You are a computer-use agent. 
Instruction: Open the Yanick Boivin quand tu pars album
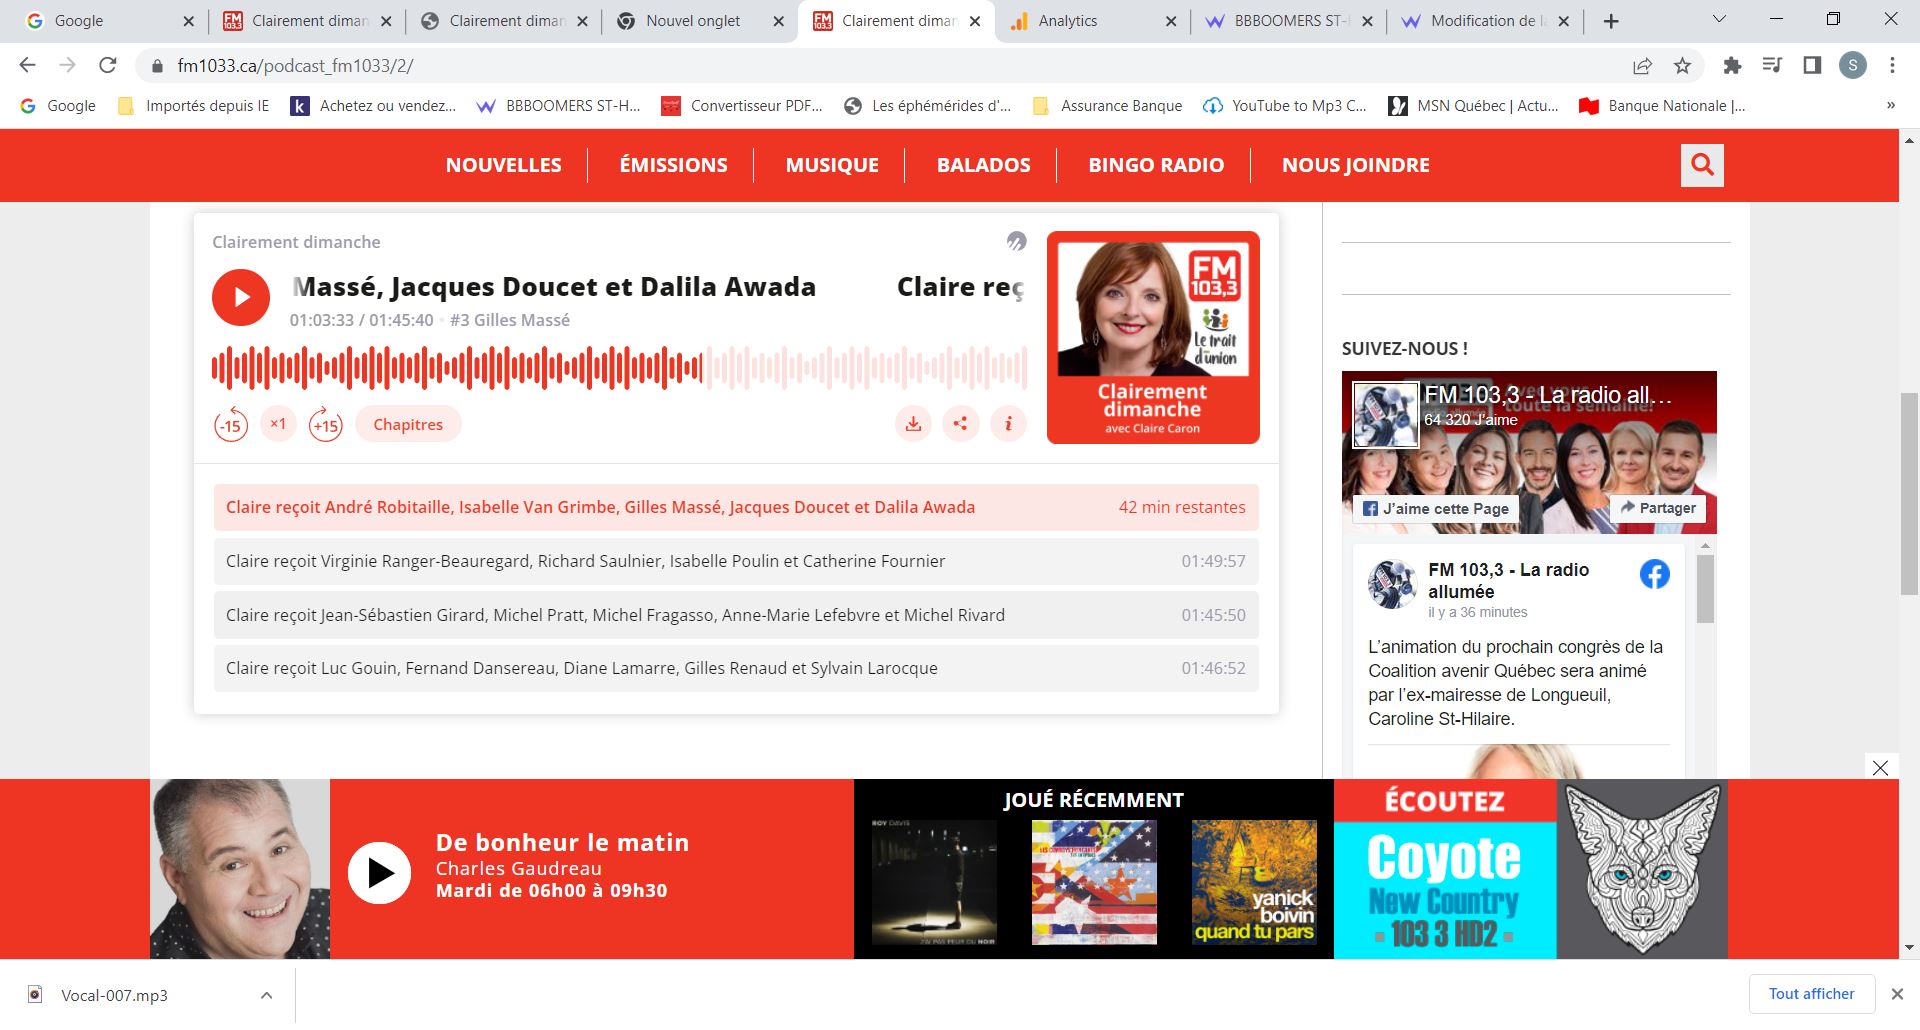tap(1254, 882)
